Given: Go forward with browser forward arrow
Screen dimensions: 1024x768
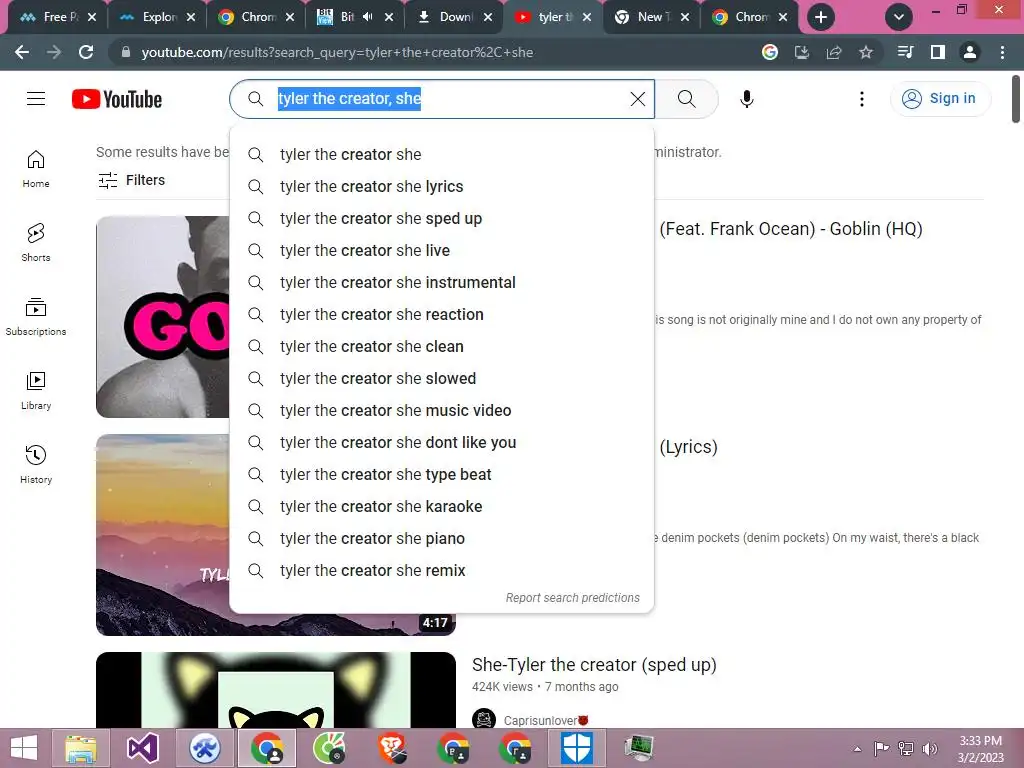Looking at the screenshot, I should tap(54, 52).
